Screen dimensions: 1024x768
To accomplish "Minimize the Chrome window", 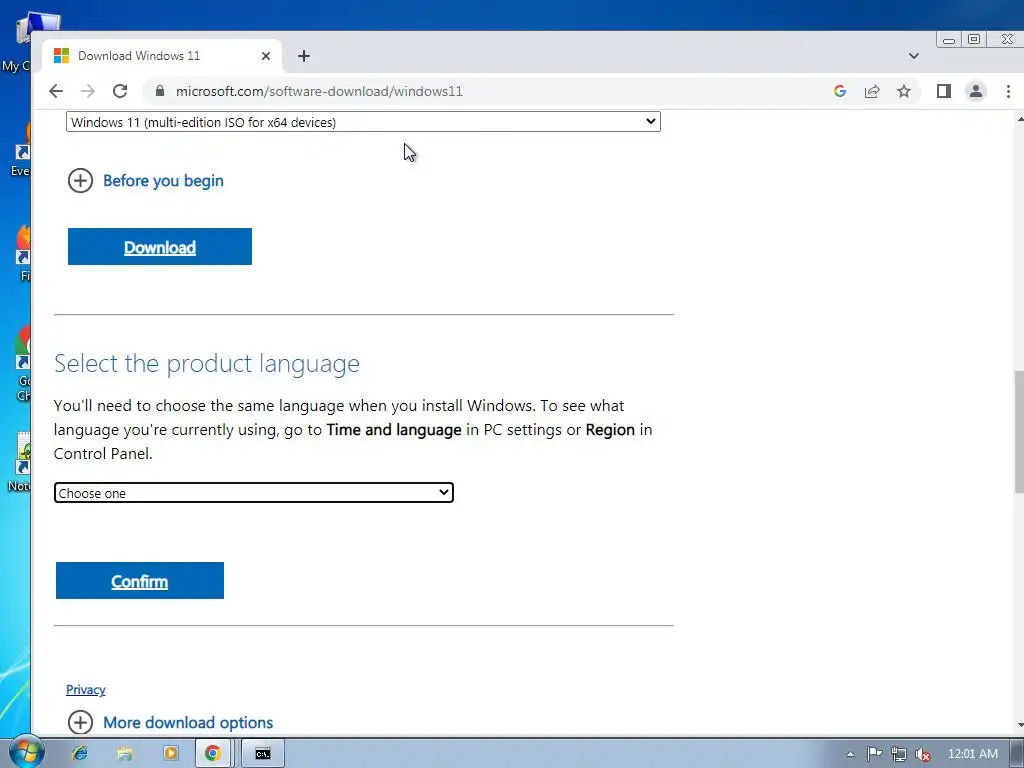I will 949,40.
